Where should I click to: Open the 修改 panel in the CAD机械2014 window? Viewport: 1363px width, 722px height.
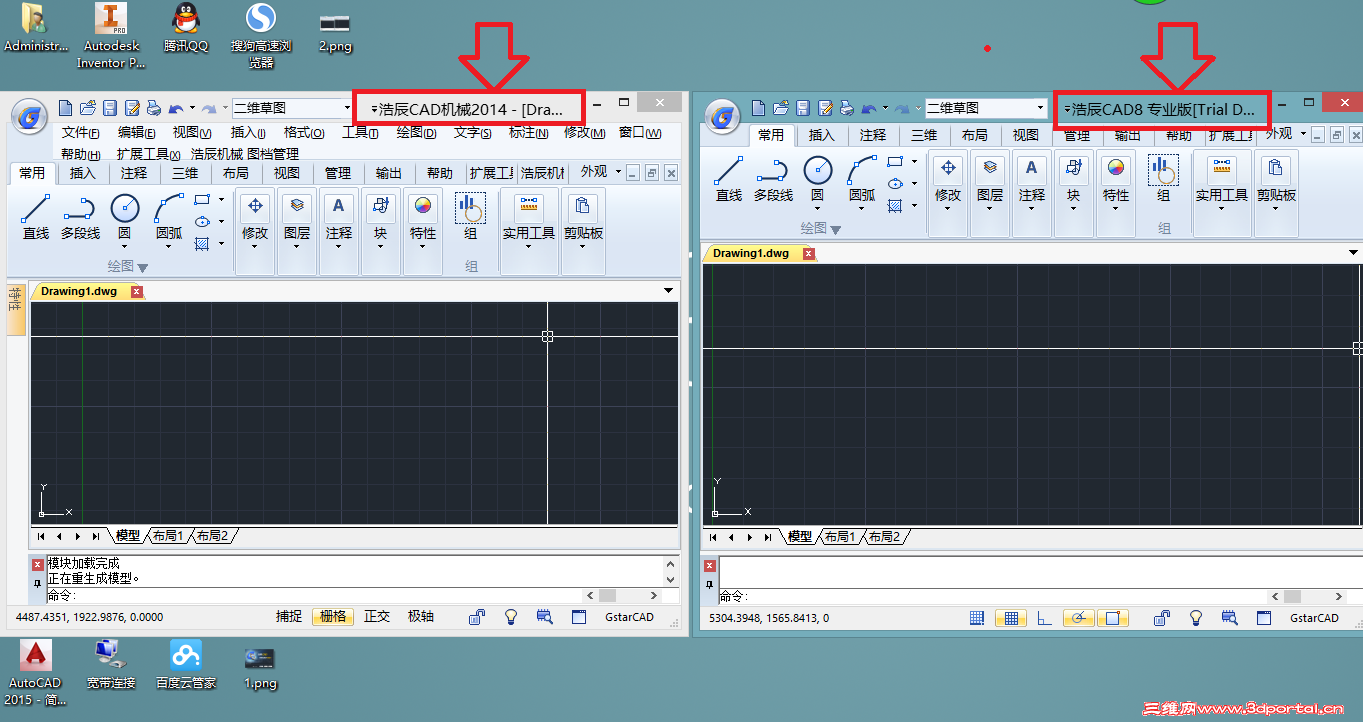click(x=255, y=221)
